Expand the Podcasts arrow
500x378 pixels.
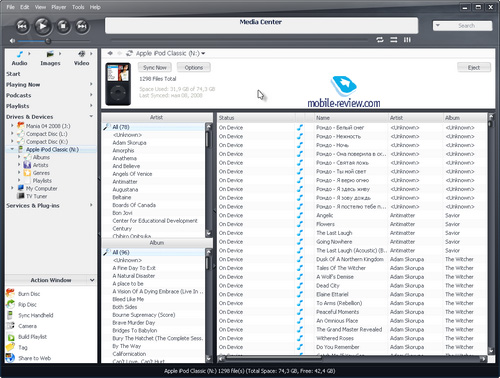click(91, 95)
